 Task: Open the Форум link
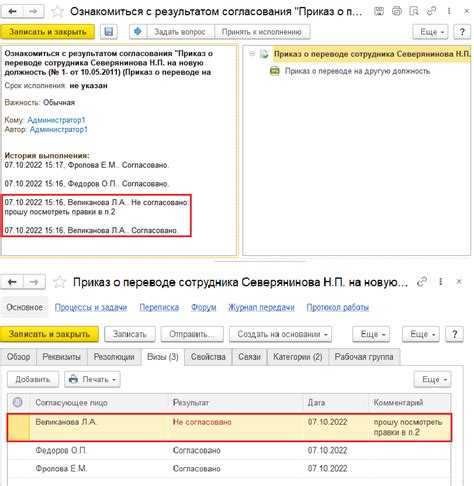point(204,307)
